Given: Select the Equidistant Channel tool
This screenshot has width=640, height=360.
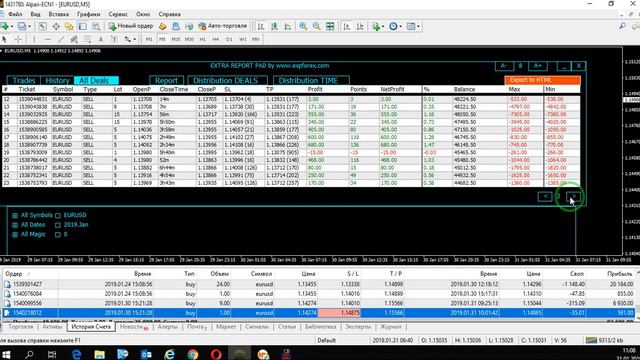Looking at the screenshot, I should click(x=74, y=39).
